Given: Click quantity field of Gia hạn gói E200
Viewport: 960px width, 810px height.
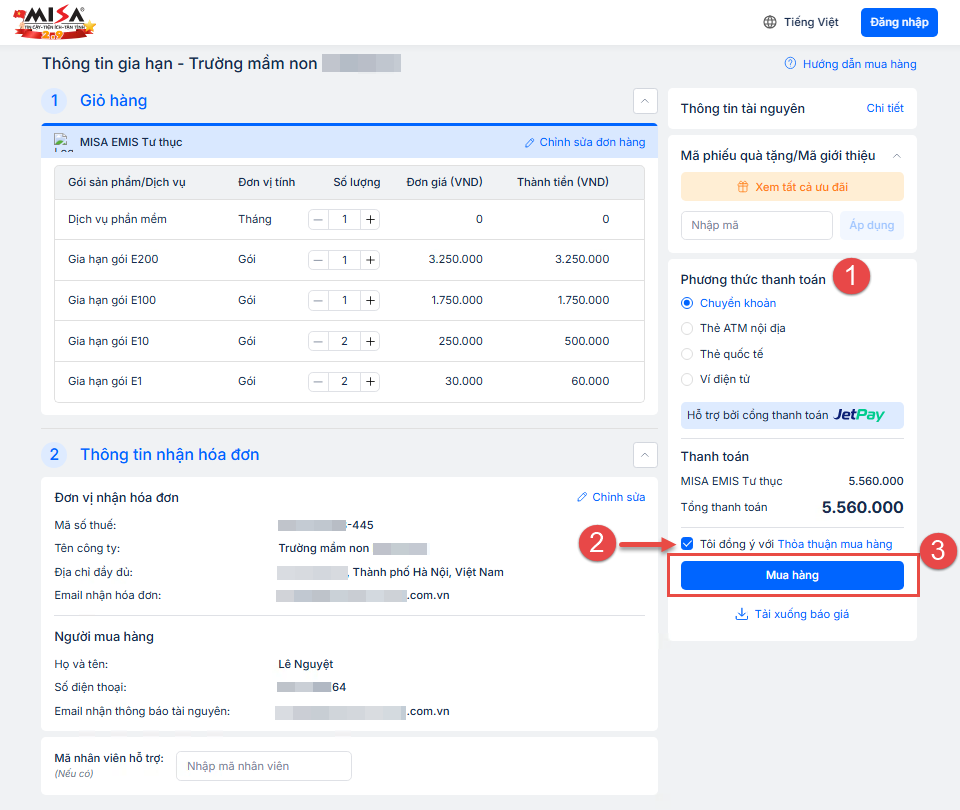Looking at the screenshot, I should point(344,260).
